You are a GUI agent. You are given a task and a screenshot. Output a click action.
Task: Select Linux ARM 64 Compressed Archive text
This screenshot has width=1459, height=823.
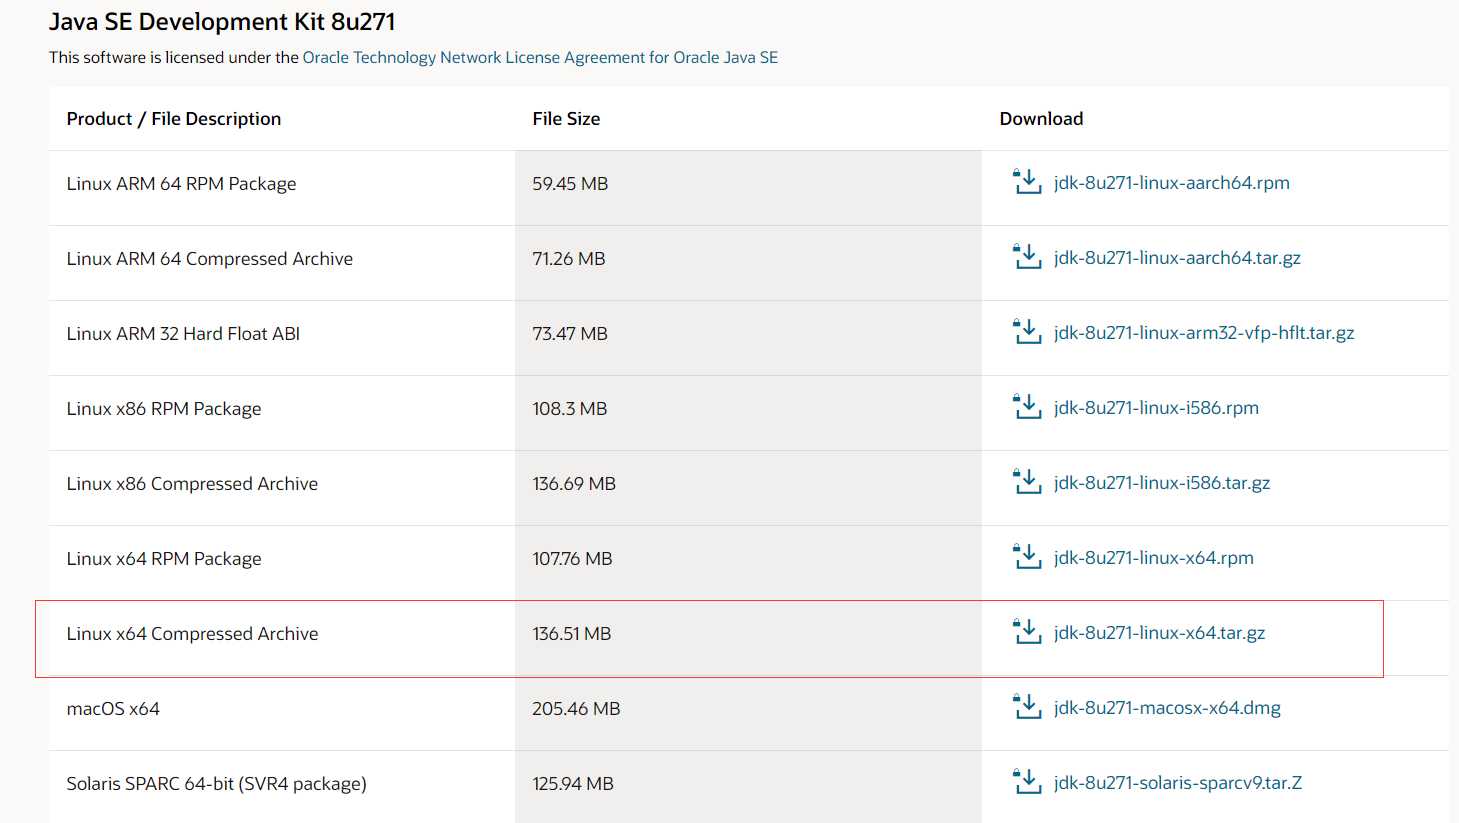[210, 259]
